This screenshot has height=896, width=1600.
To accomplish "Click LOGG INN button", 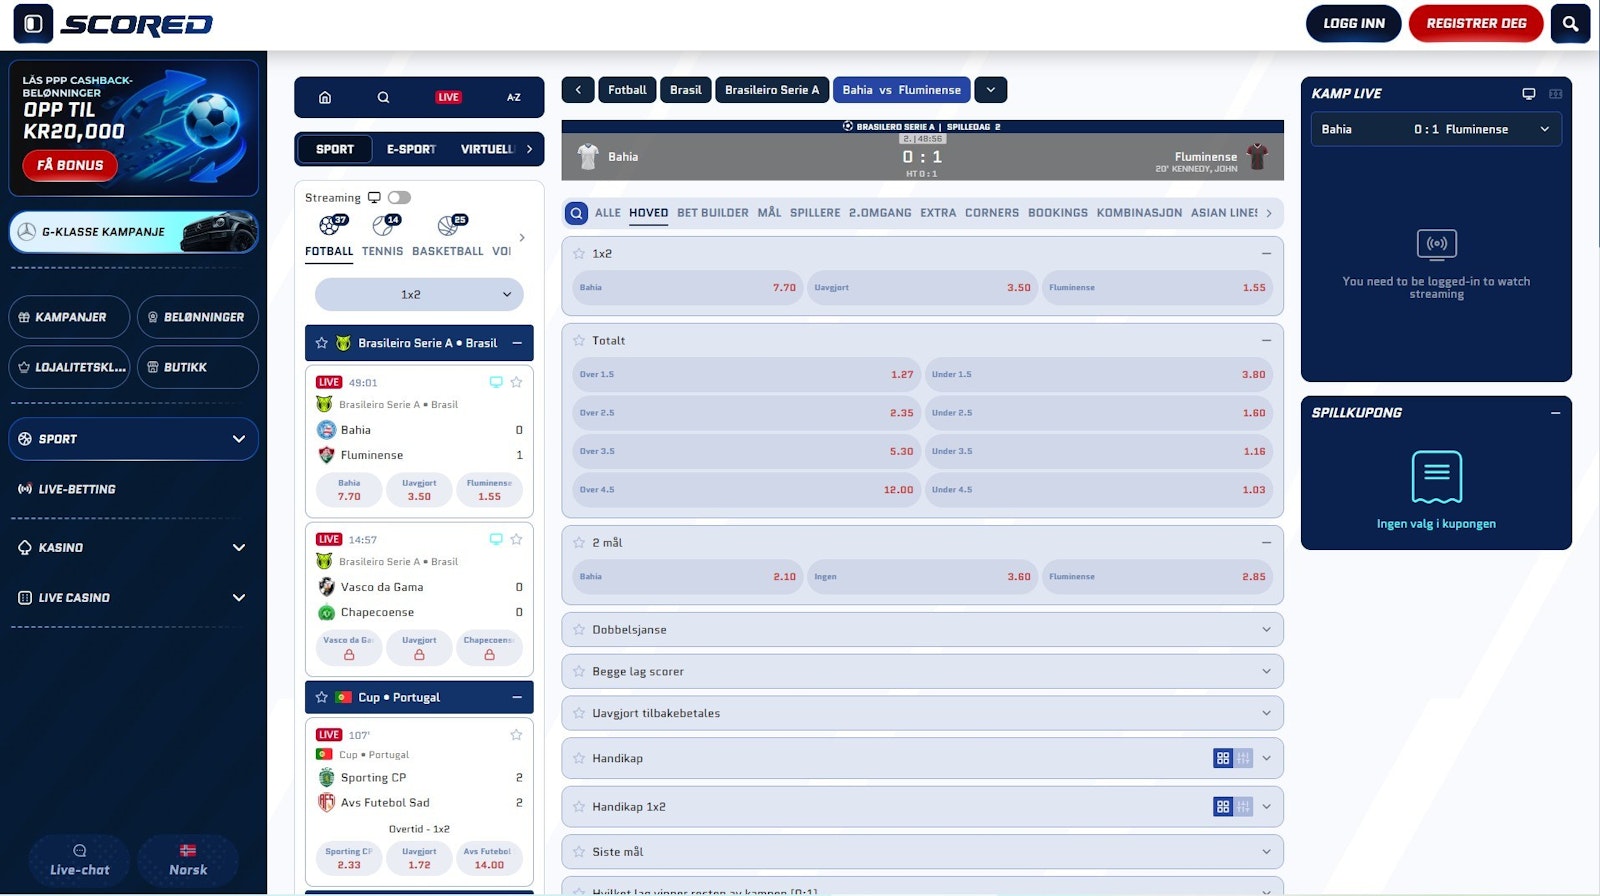I will coord(1354,24).
